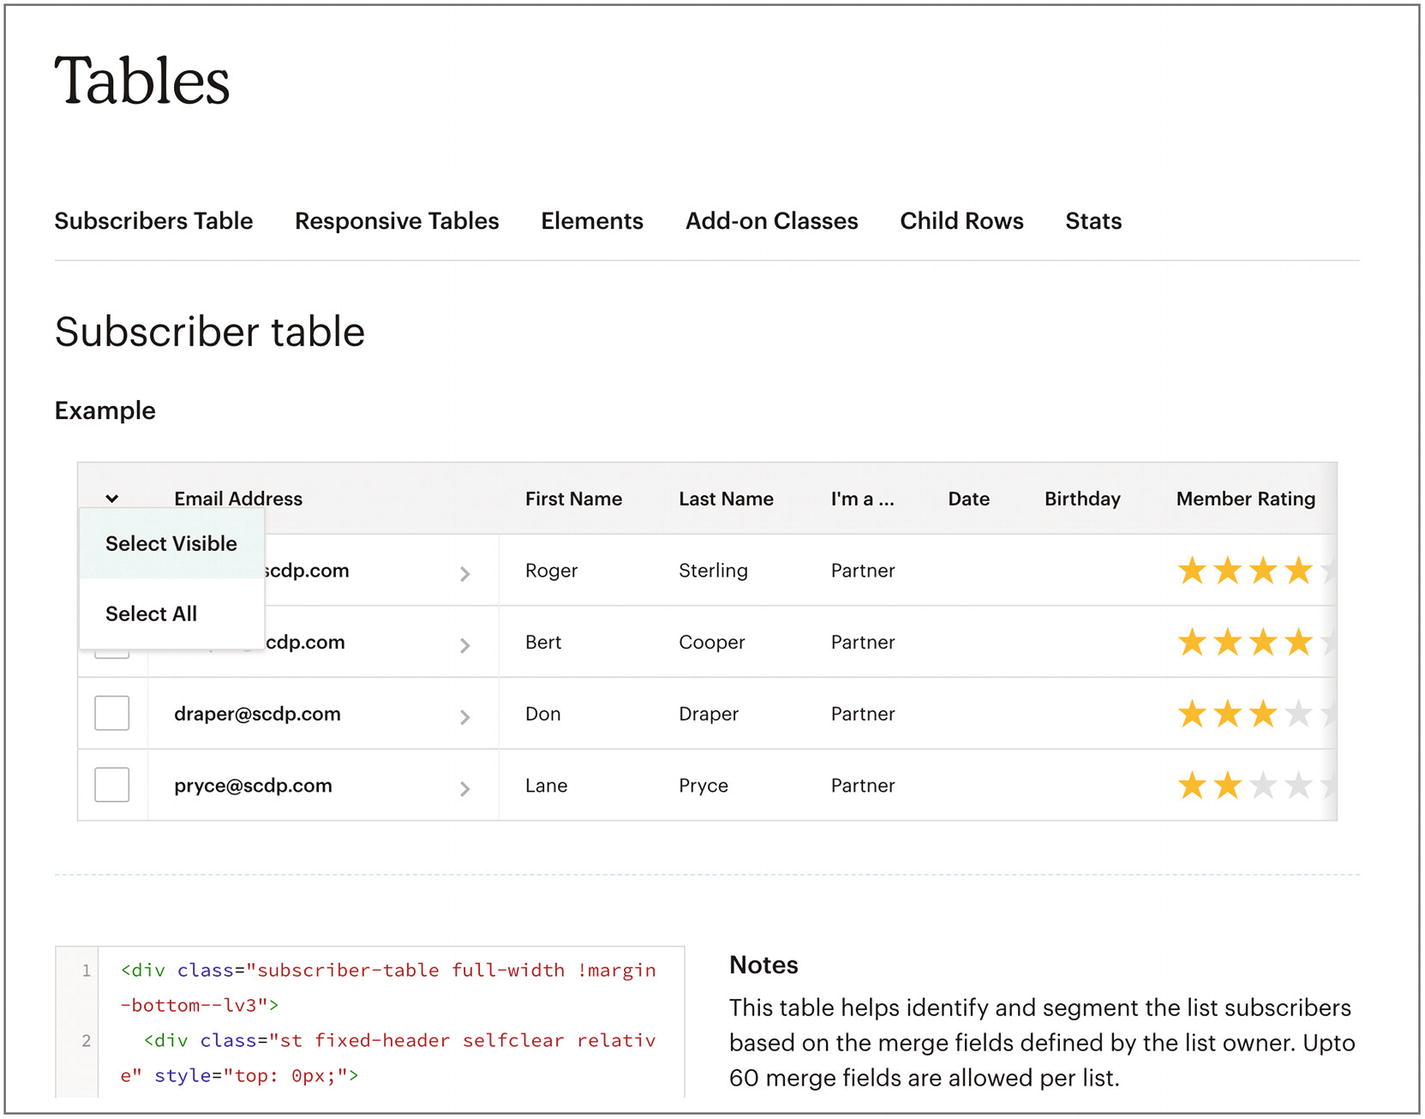The height and width of the screenshot is (1119, 1425).
Task: Click the first name Don
Action: pyautogui.click(x=543, y=714)
